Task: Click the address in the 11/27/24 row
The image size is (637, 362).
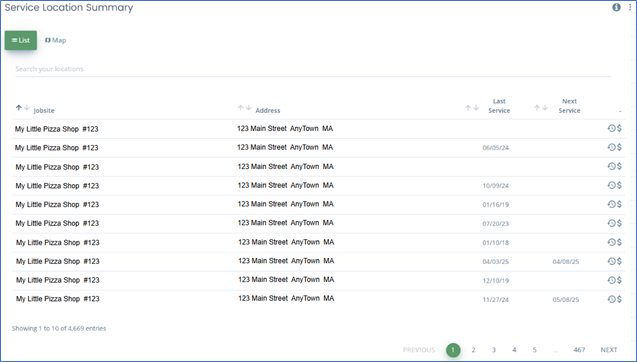Action: tap(286, 298)
